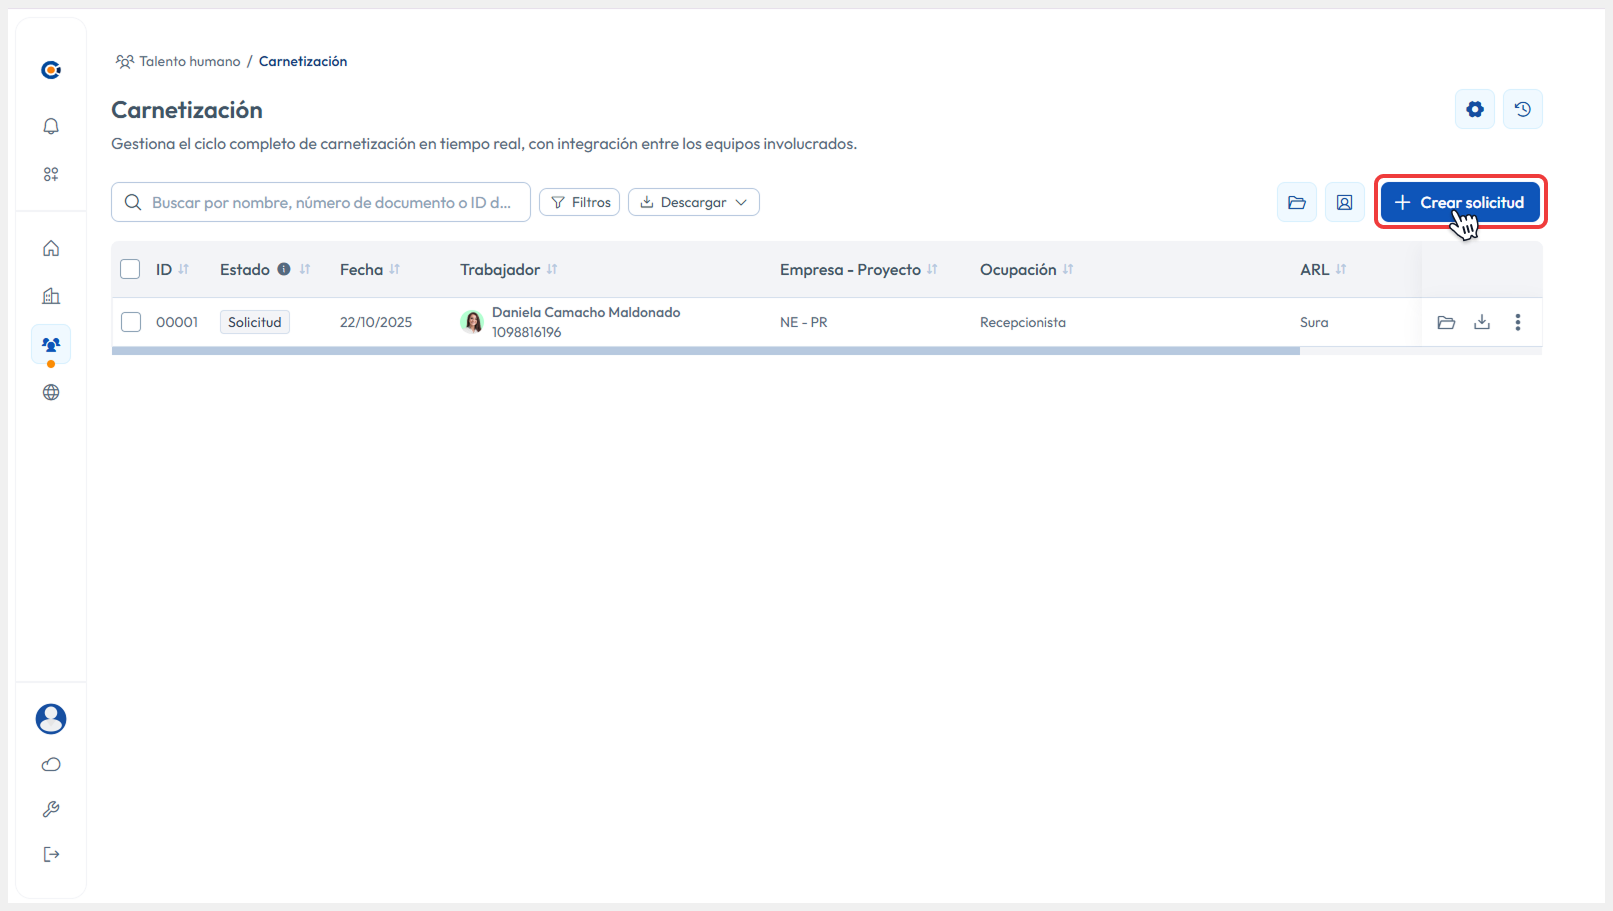Open the three-dot menu on Daniela's row
The height and width of the screenshot is (911, 1613).
point(1518,321)
